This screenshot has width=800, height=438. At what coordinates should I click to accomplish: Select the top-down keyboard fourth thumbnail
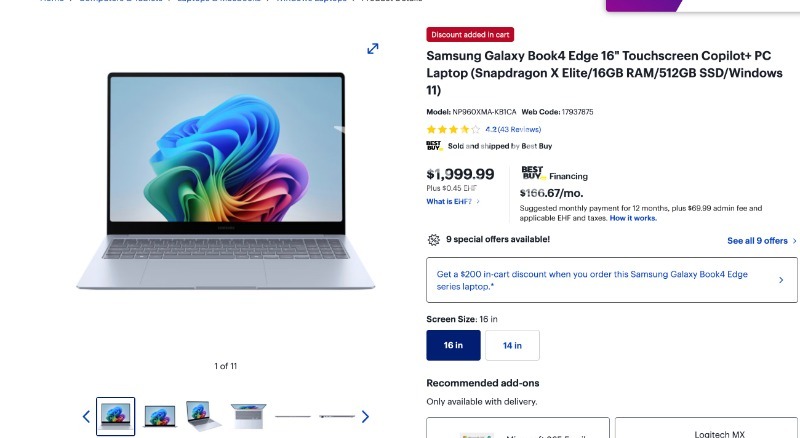coord(248,416)
